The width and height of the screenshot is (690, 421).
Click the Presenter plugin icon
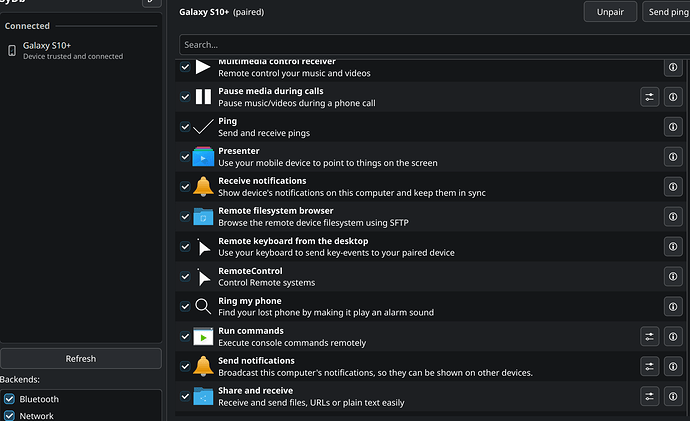pos(203,157)
